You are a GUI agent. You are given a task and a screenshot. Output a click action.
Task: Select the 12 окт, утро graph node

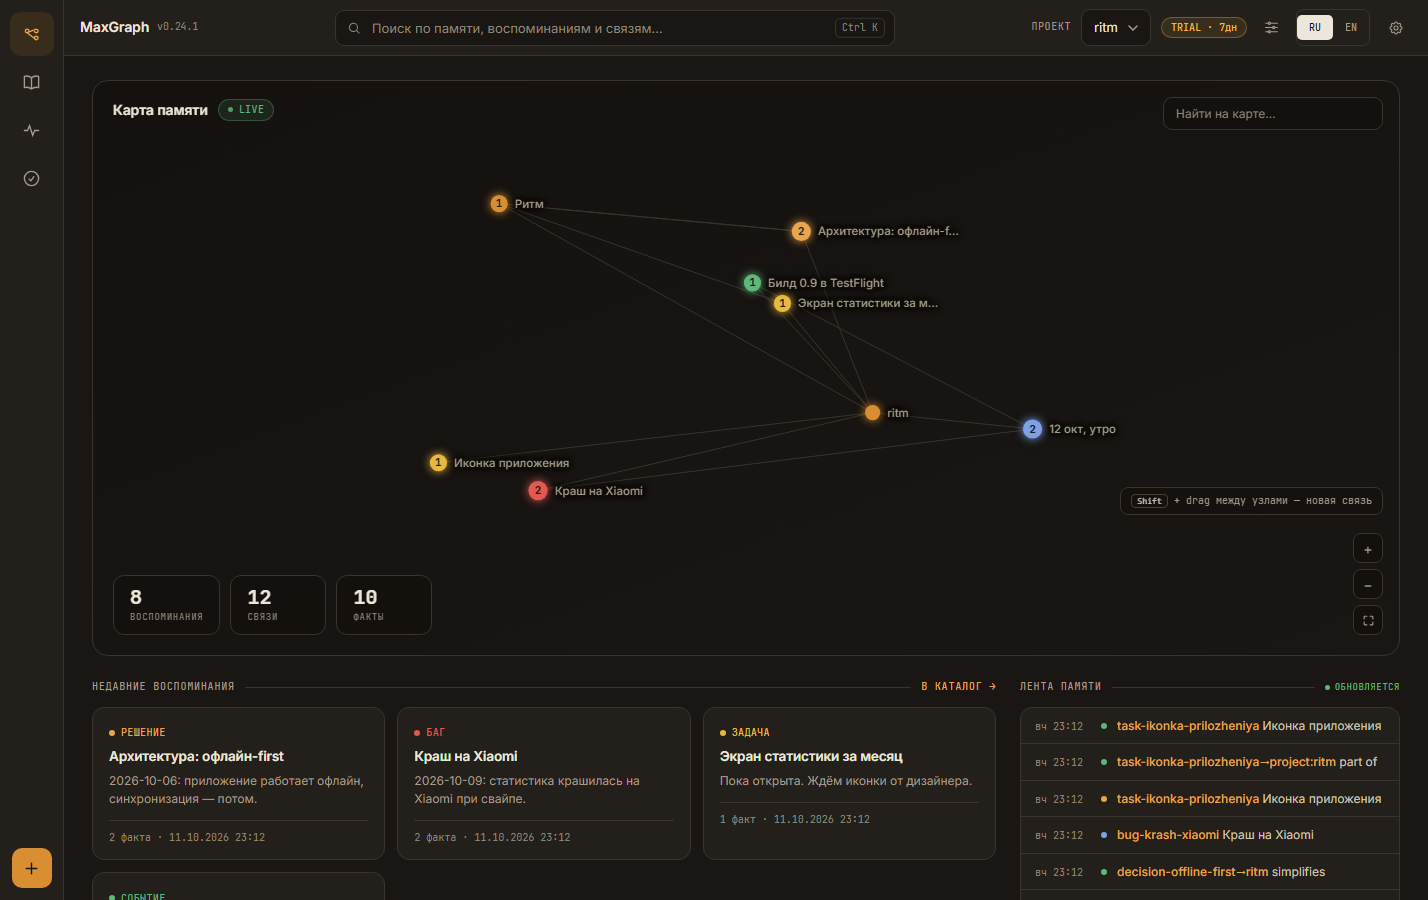(x=1033, y=429)
